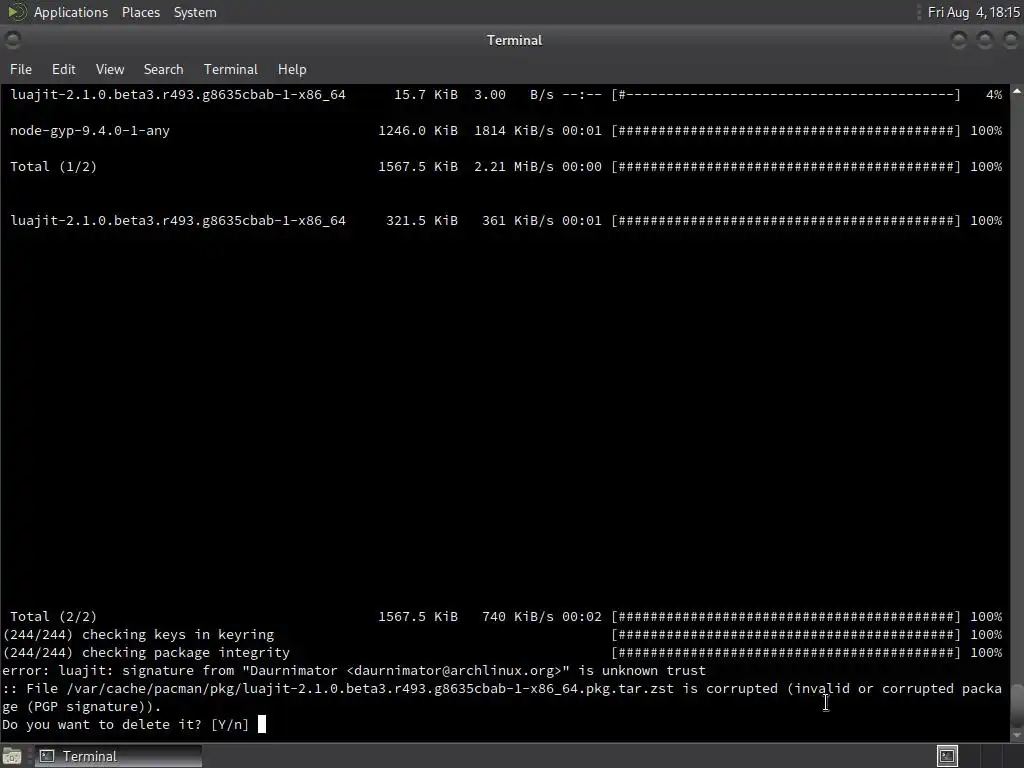Click the node-gyp 100% progress bar
This screenshot has width=1024, height=768.
tap(786, 131)
